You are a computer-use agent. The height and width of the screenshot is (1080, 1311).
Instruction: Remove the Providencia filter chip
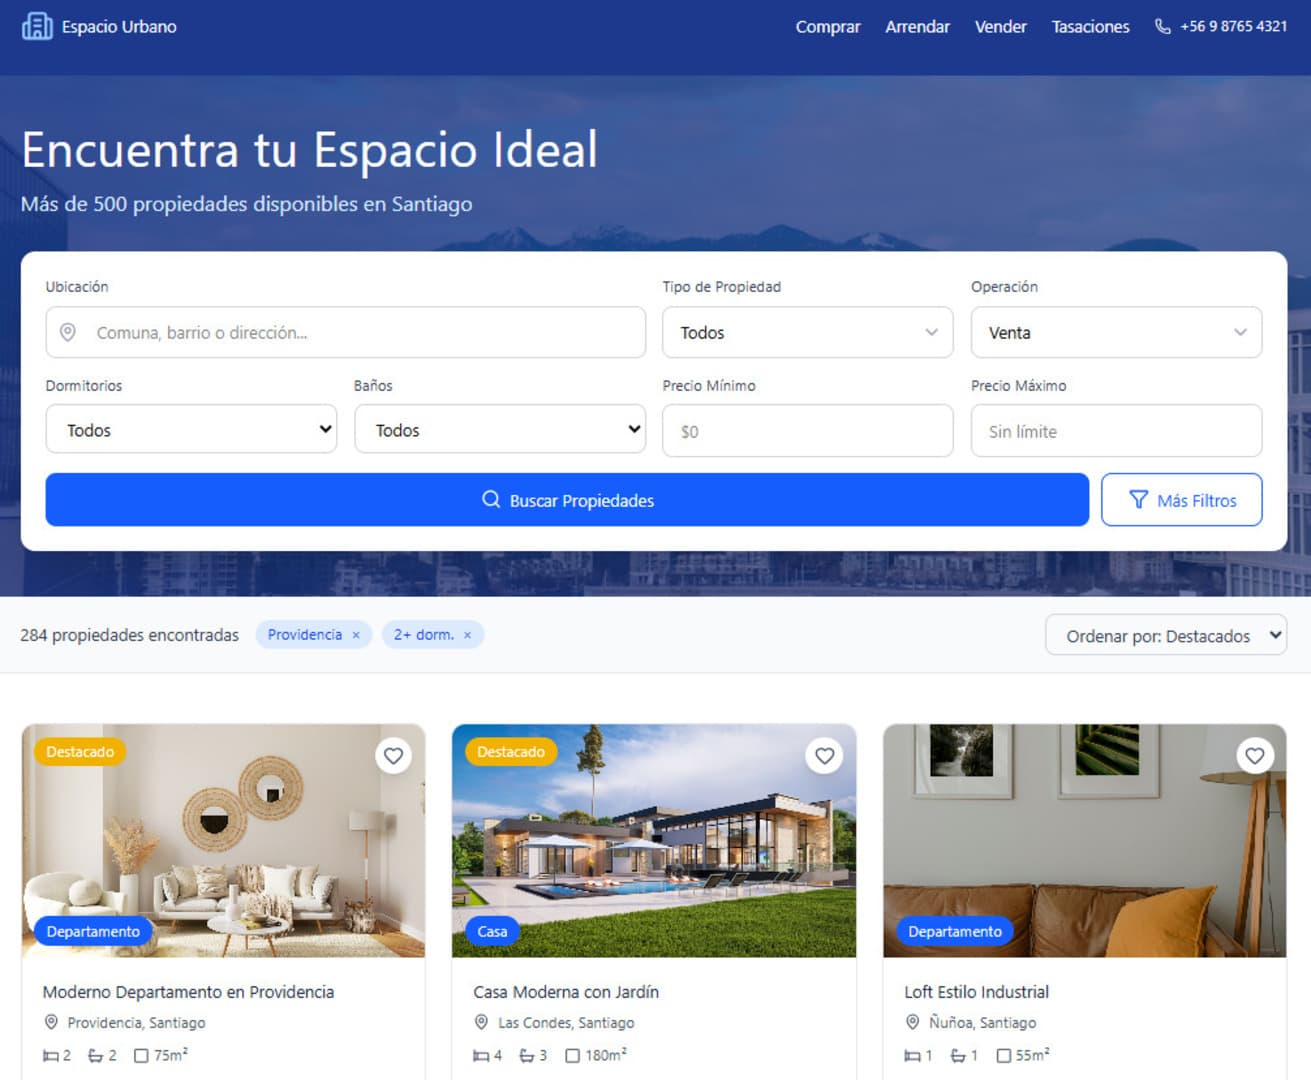356,635
